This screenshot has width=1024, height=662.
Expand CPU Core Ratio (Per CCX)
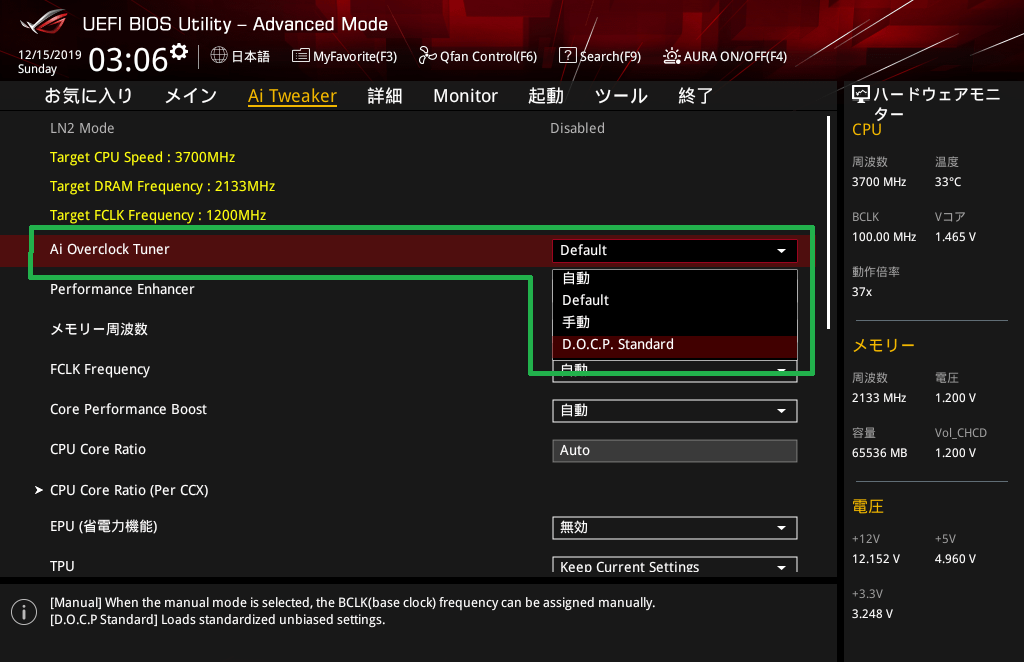click(x=129, y=490)
